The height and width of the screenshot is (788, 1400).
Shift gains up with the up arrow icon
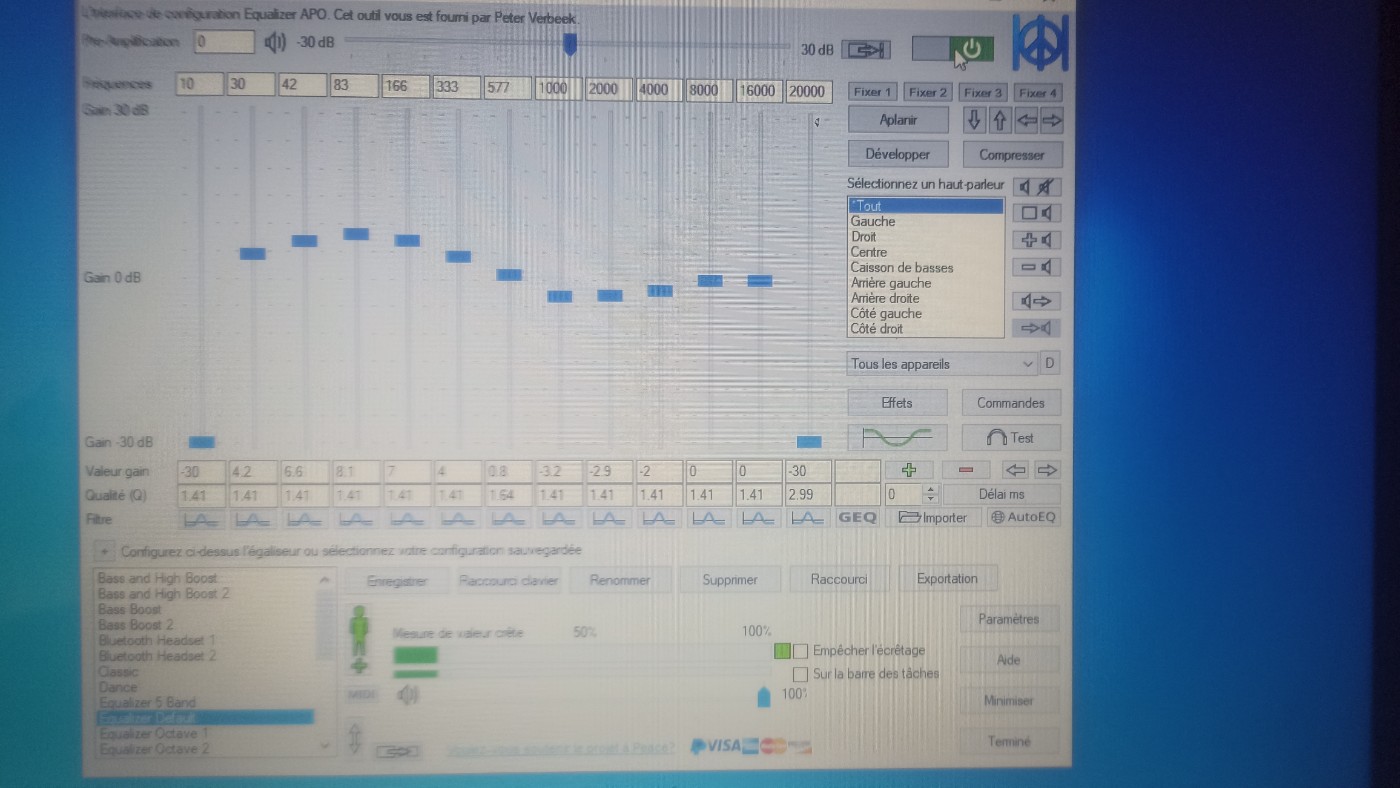[999, 120]
